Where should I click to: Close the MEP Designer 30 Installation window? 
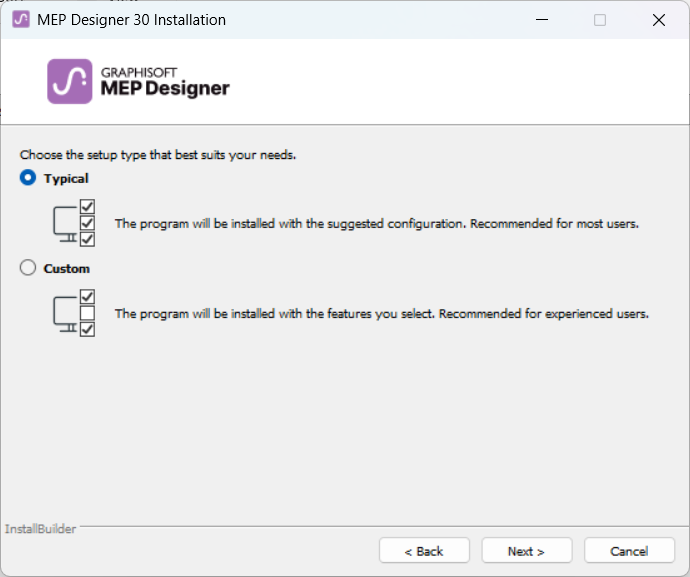[x=659, y=20]
